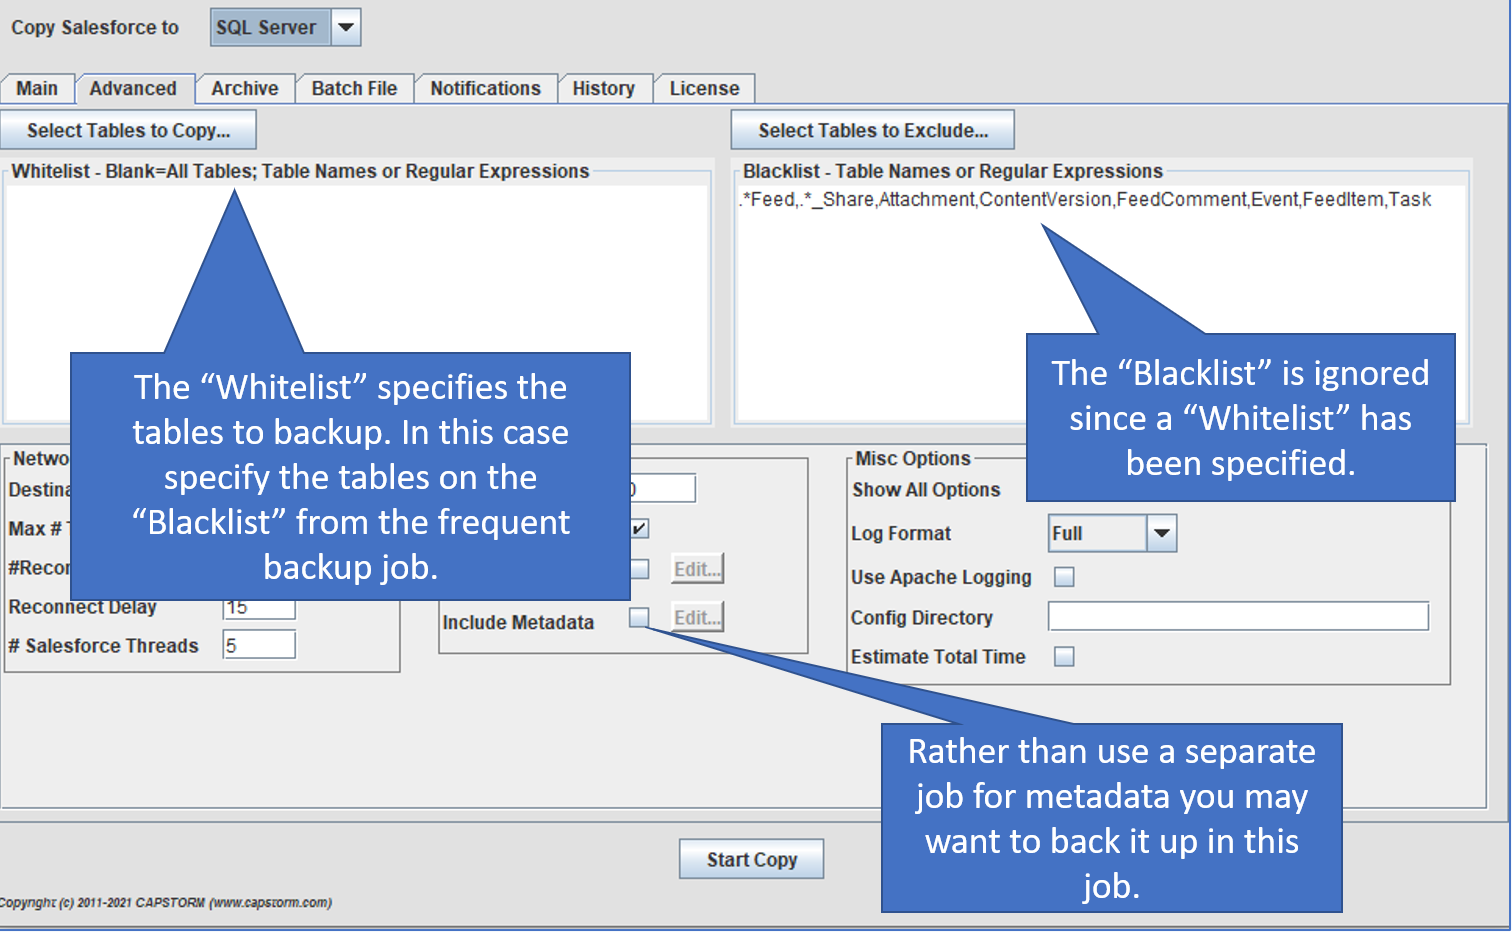Click the Config Directory input field

point(1238,616)
